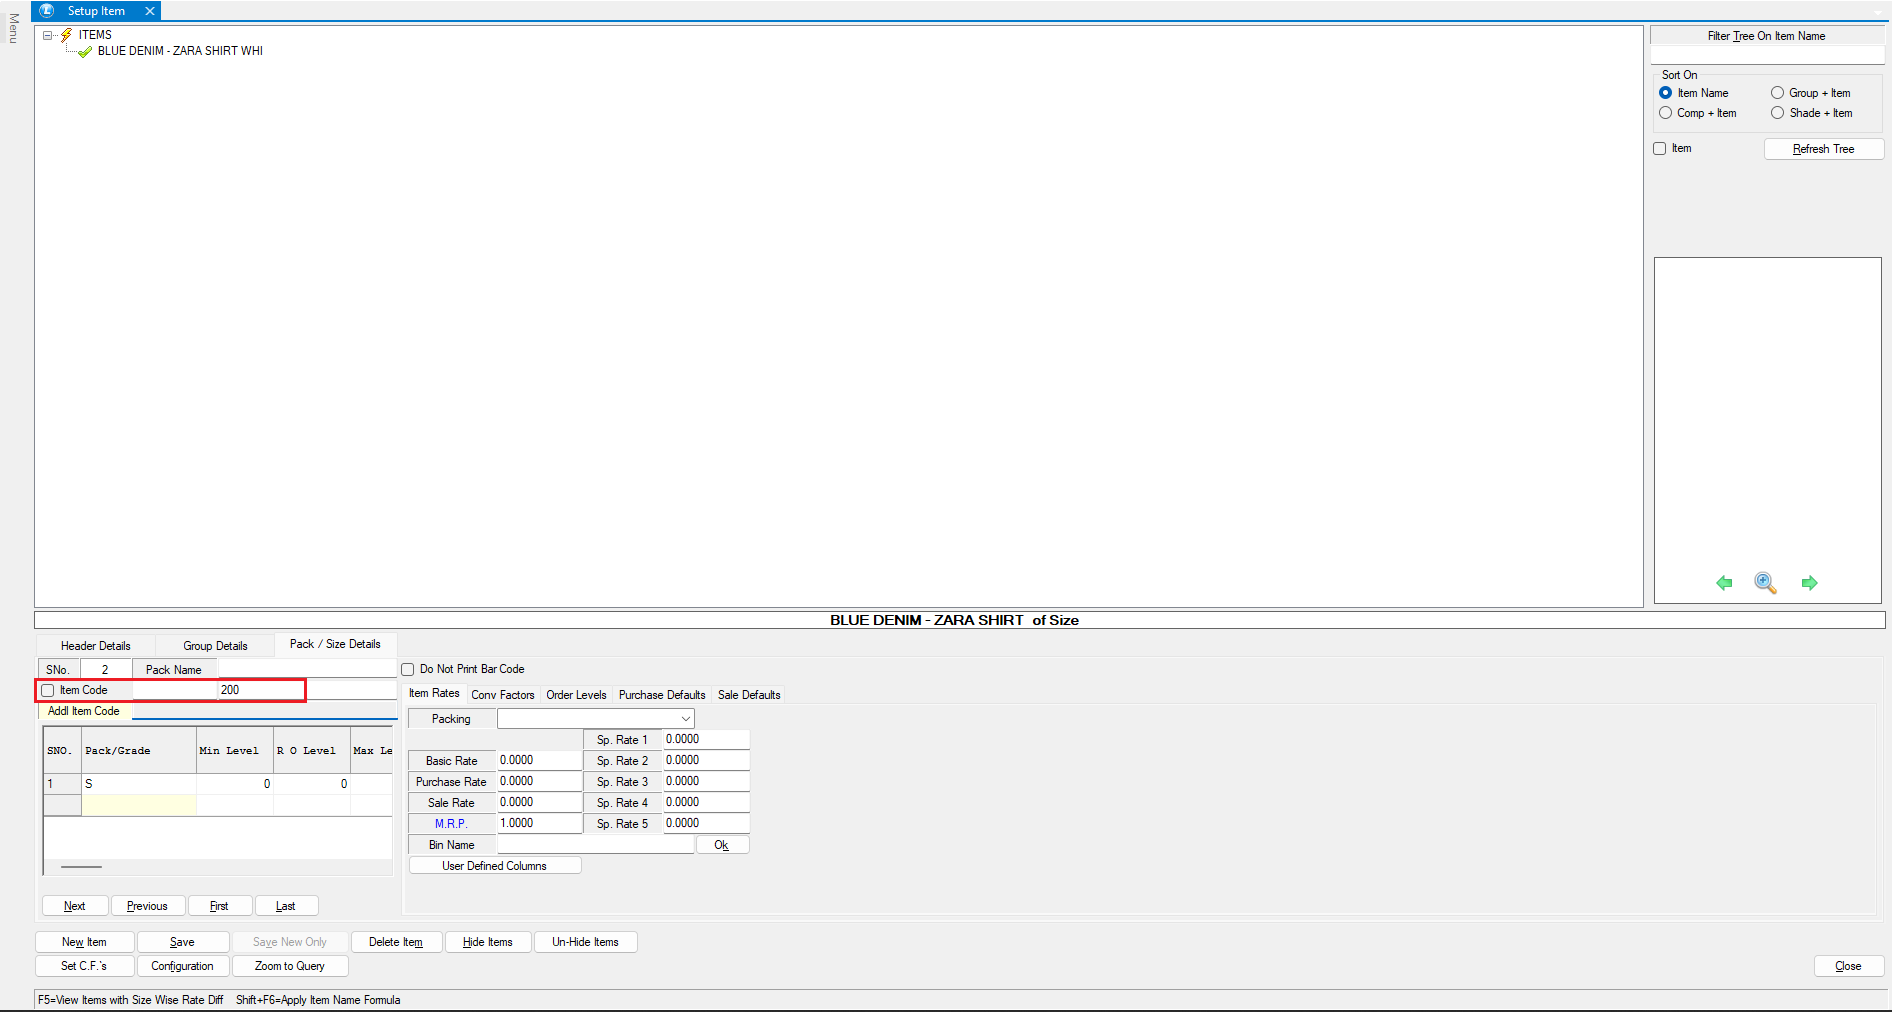Collapse the ITEMS tree node
Image resolution: width=1892 pixels, height=1012 pixels.
pos(47,35)
